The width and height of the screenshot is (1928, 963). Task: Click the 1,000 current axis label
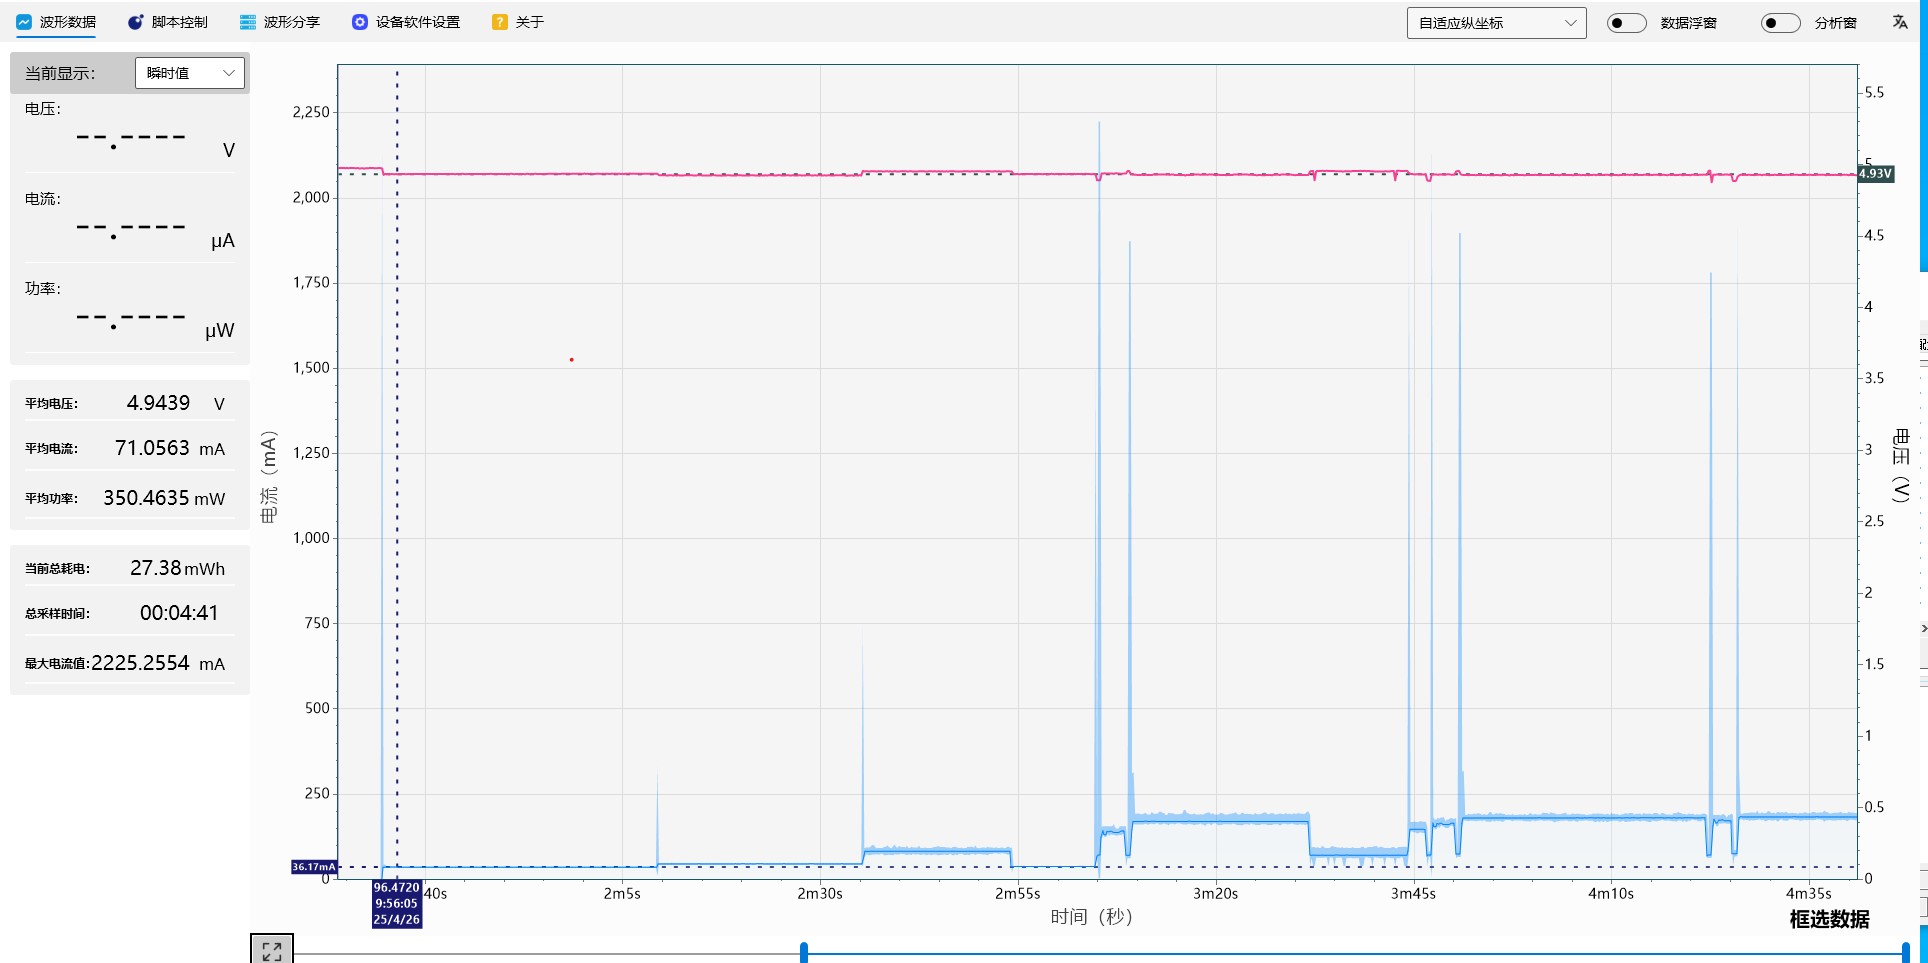(x=311, y=538)
